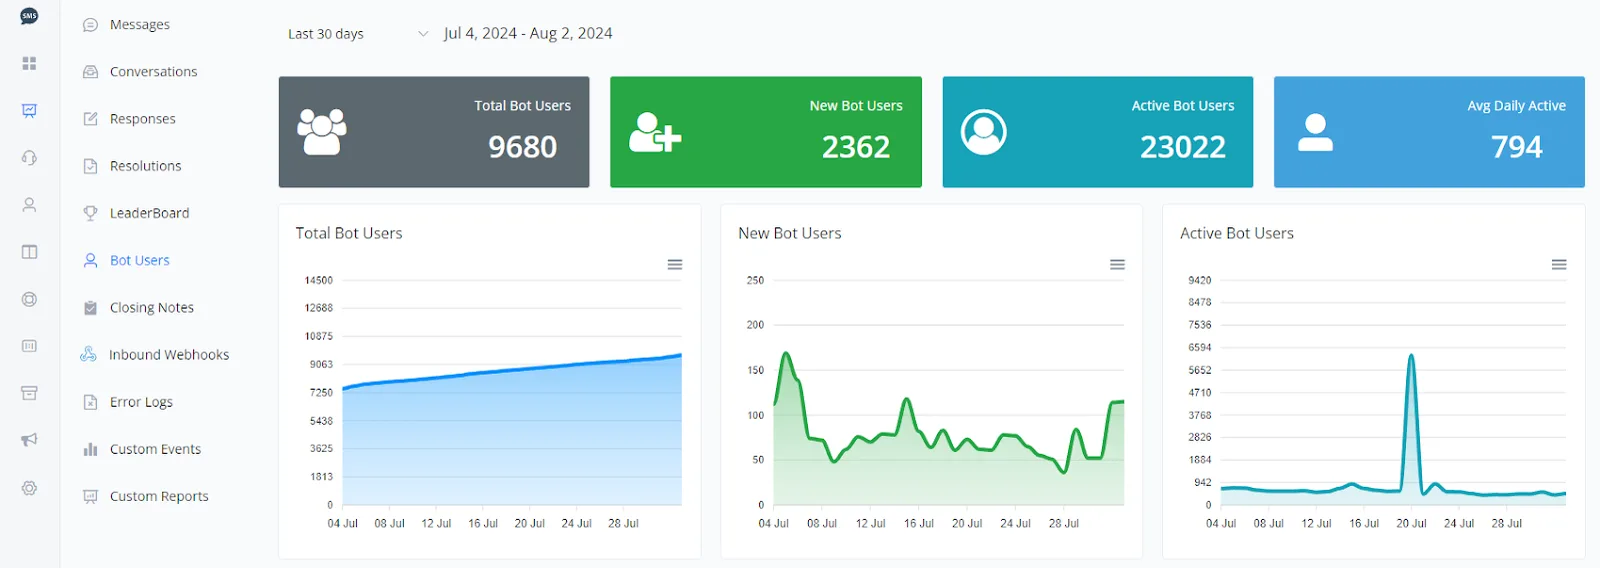Click the megaphone campaigns icon
Image resolution: width=1600 pixels, height=568 pixels.
[29, 440]
